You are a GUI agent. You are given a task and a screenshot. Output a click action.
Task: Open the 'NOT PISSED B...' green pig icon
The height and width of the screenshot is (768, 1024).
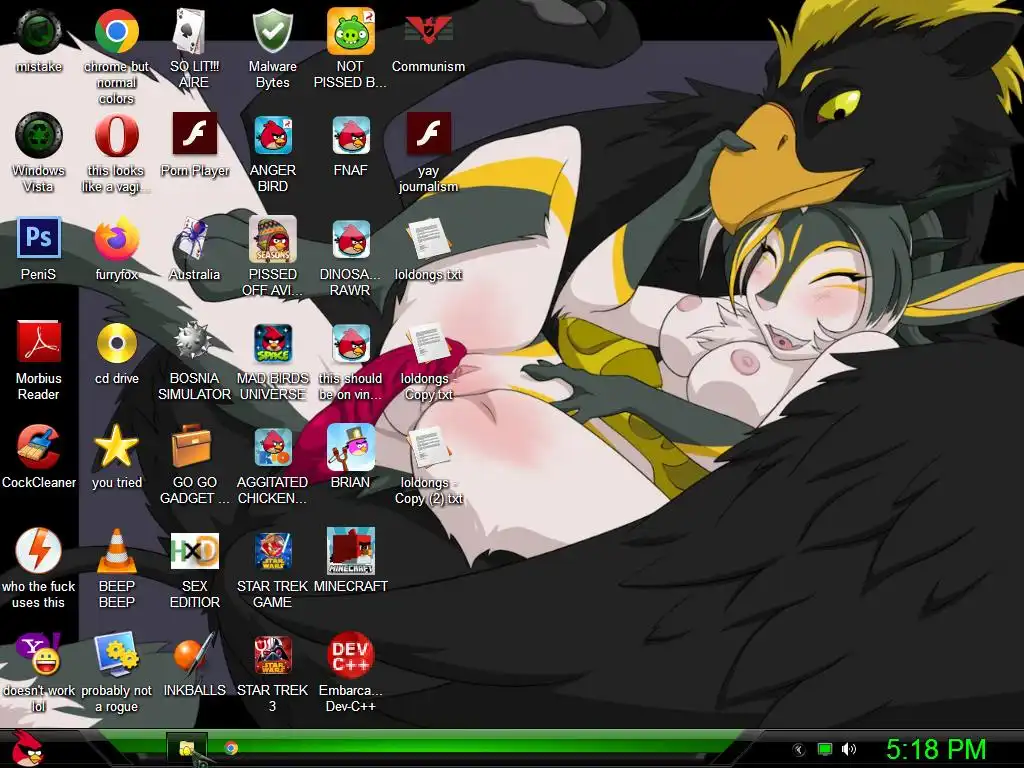351,31
